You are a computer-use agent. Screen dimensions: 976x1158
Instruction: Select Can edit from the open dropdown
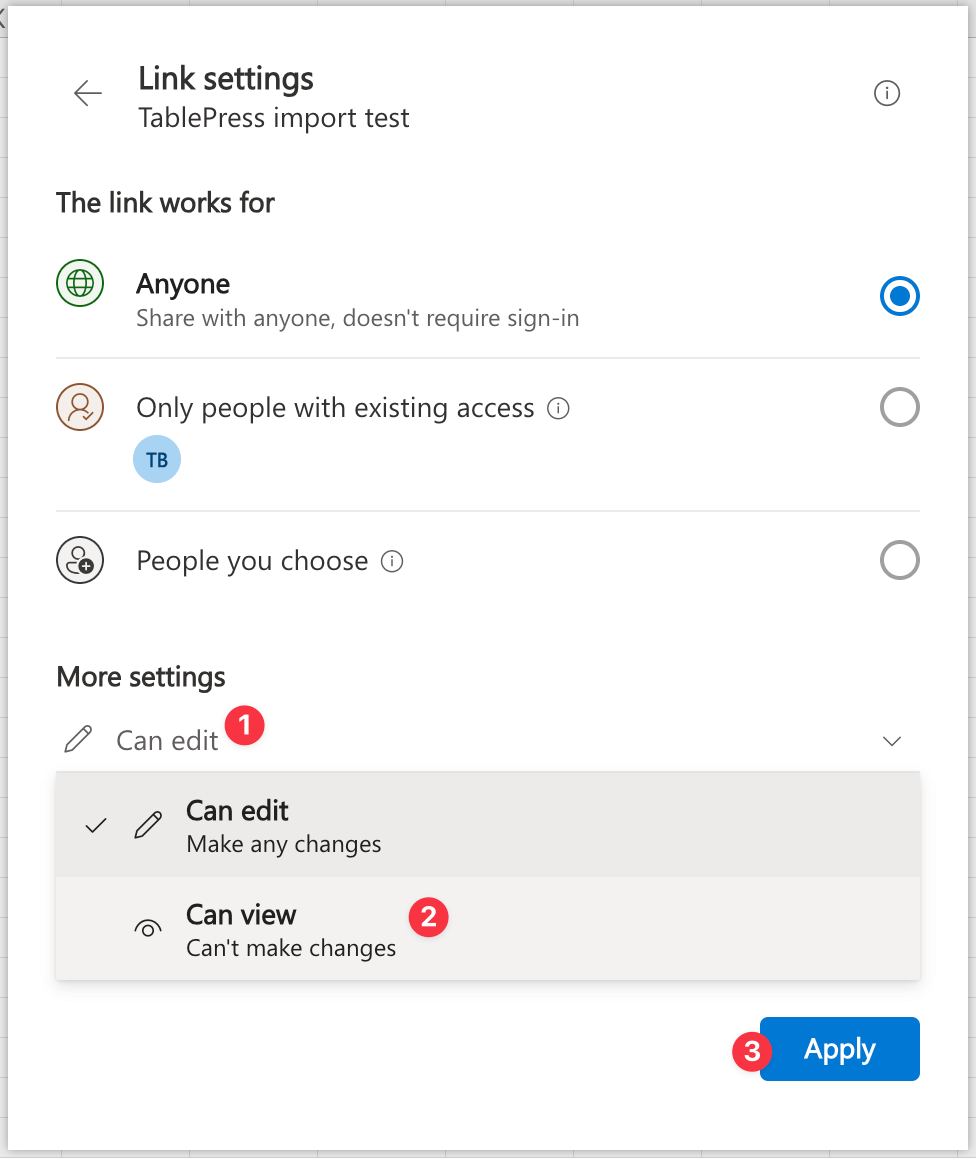(x=236, y=810)
